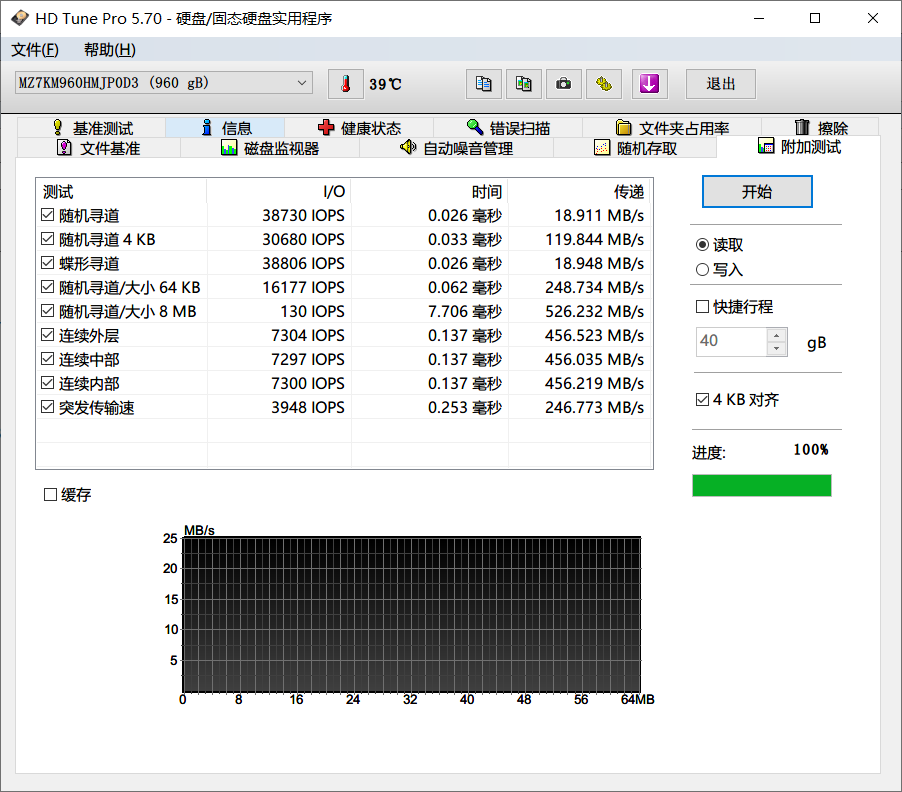Uncheck the 连续外层 checkbox

click(x=48, y=335)
